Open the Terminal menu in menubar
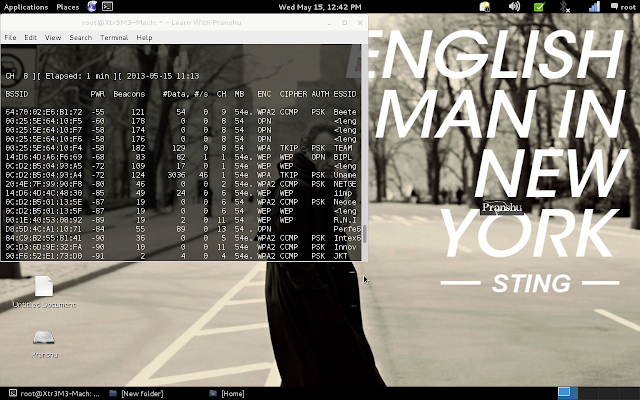This screenshot has width=640, height=400. pos(113,37)
